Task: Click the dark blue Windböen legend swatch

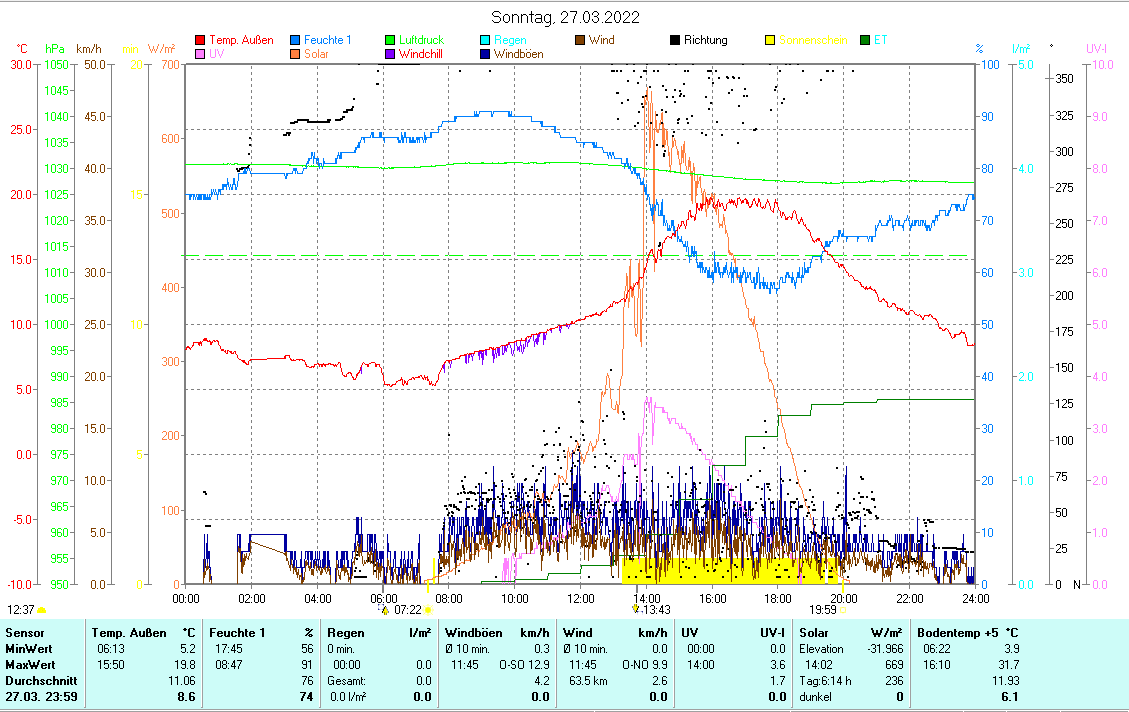Action: pyautogui.click(x=486, y=54)
